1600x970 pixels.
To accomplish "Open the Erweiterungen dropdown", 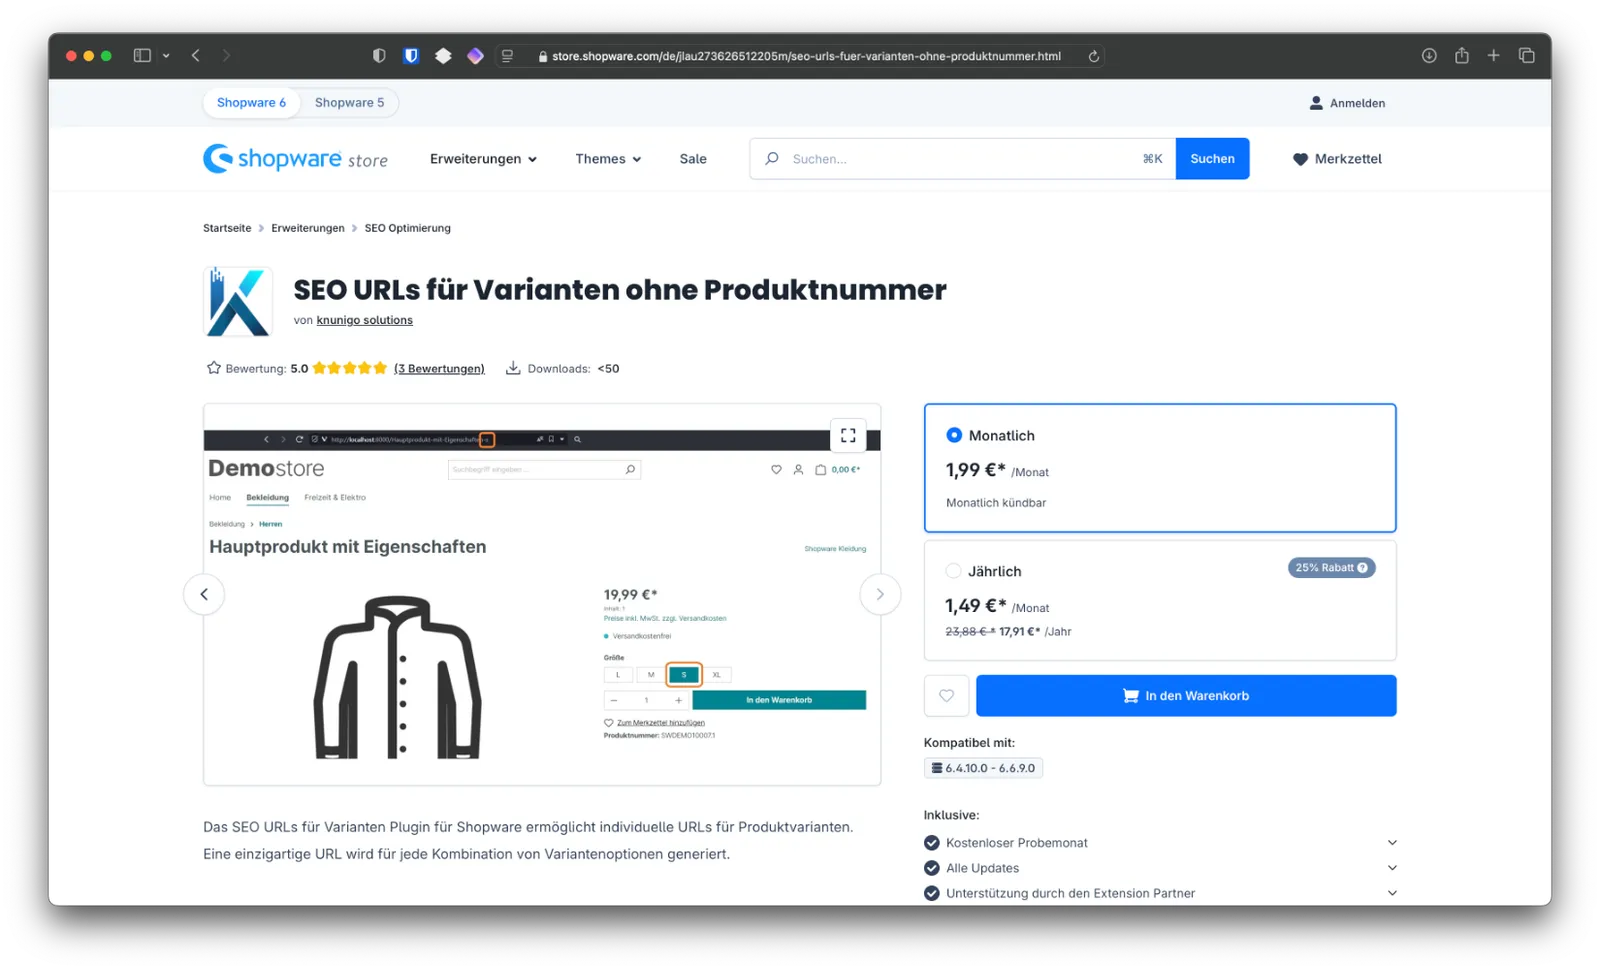I will [x=483, y=158].
